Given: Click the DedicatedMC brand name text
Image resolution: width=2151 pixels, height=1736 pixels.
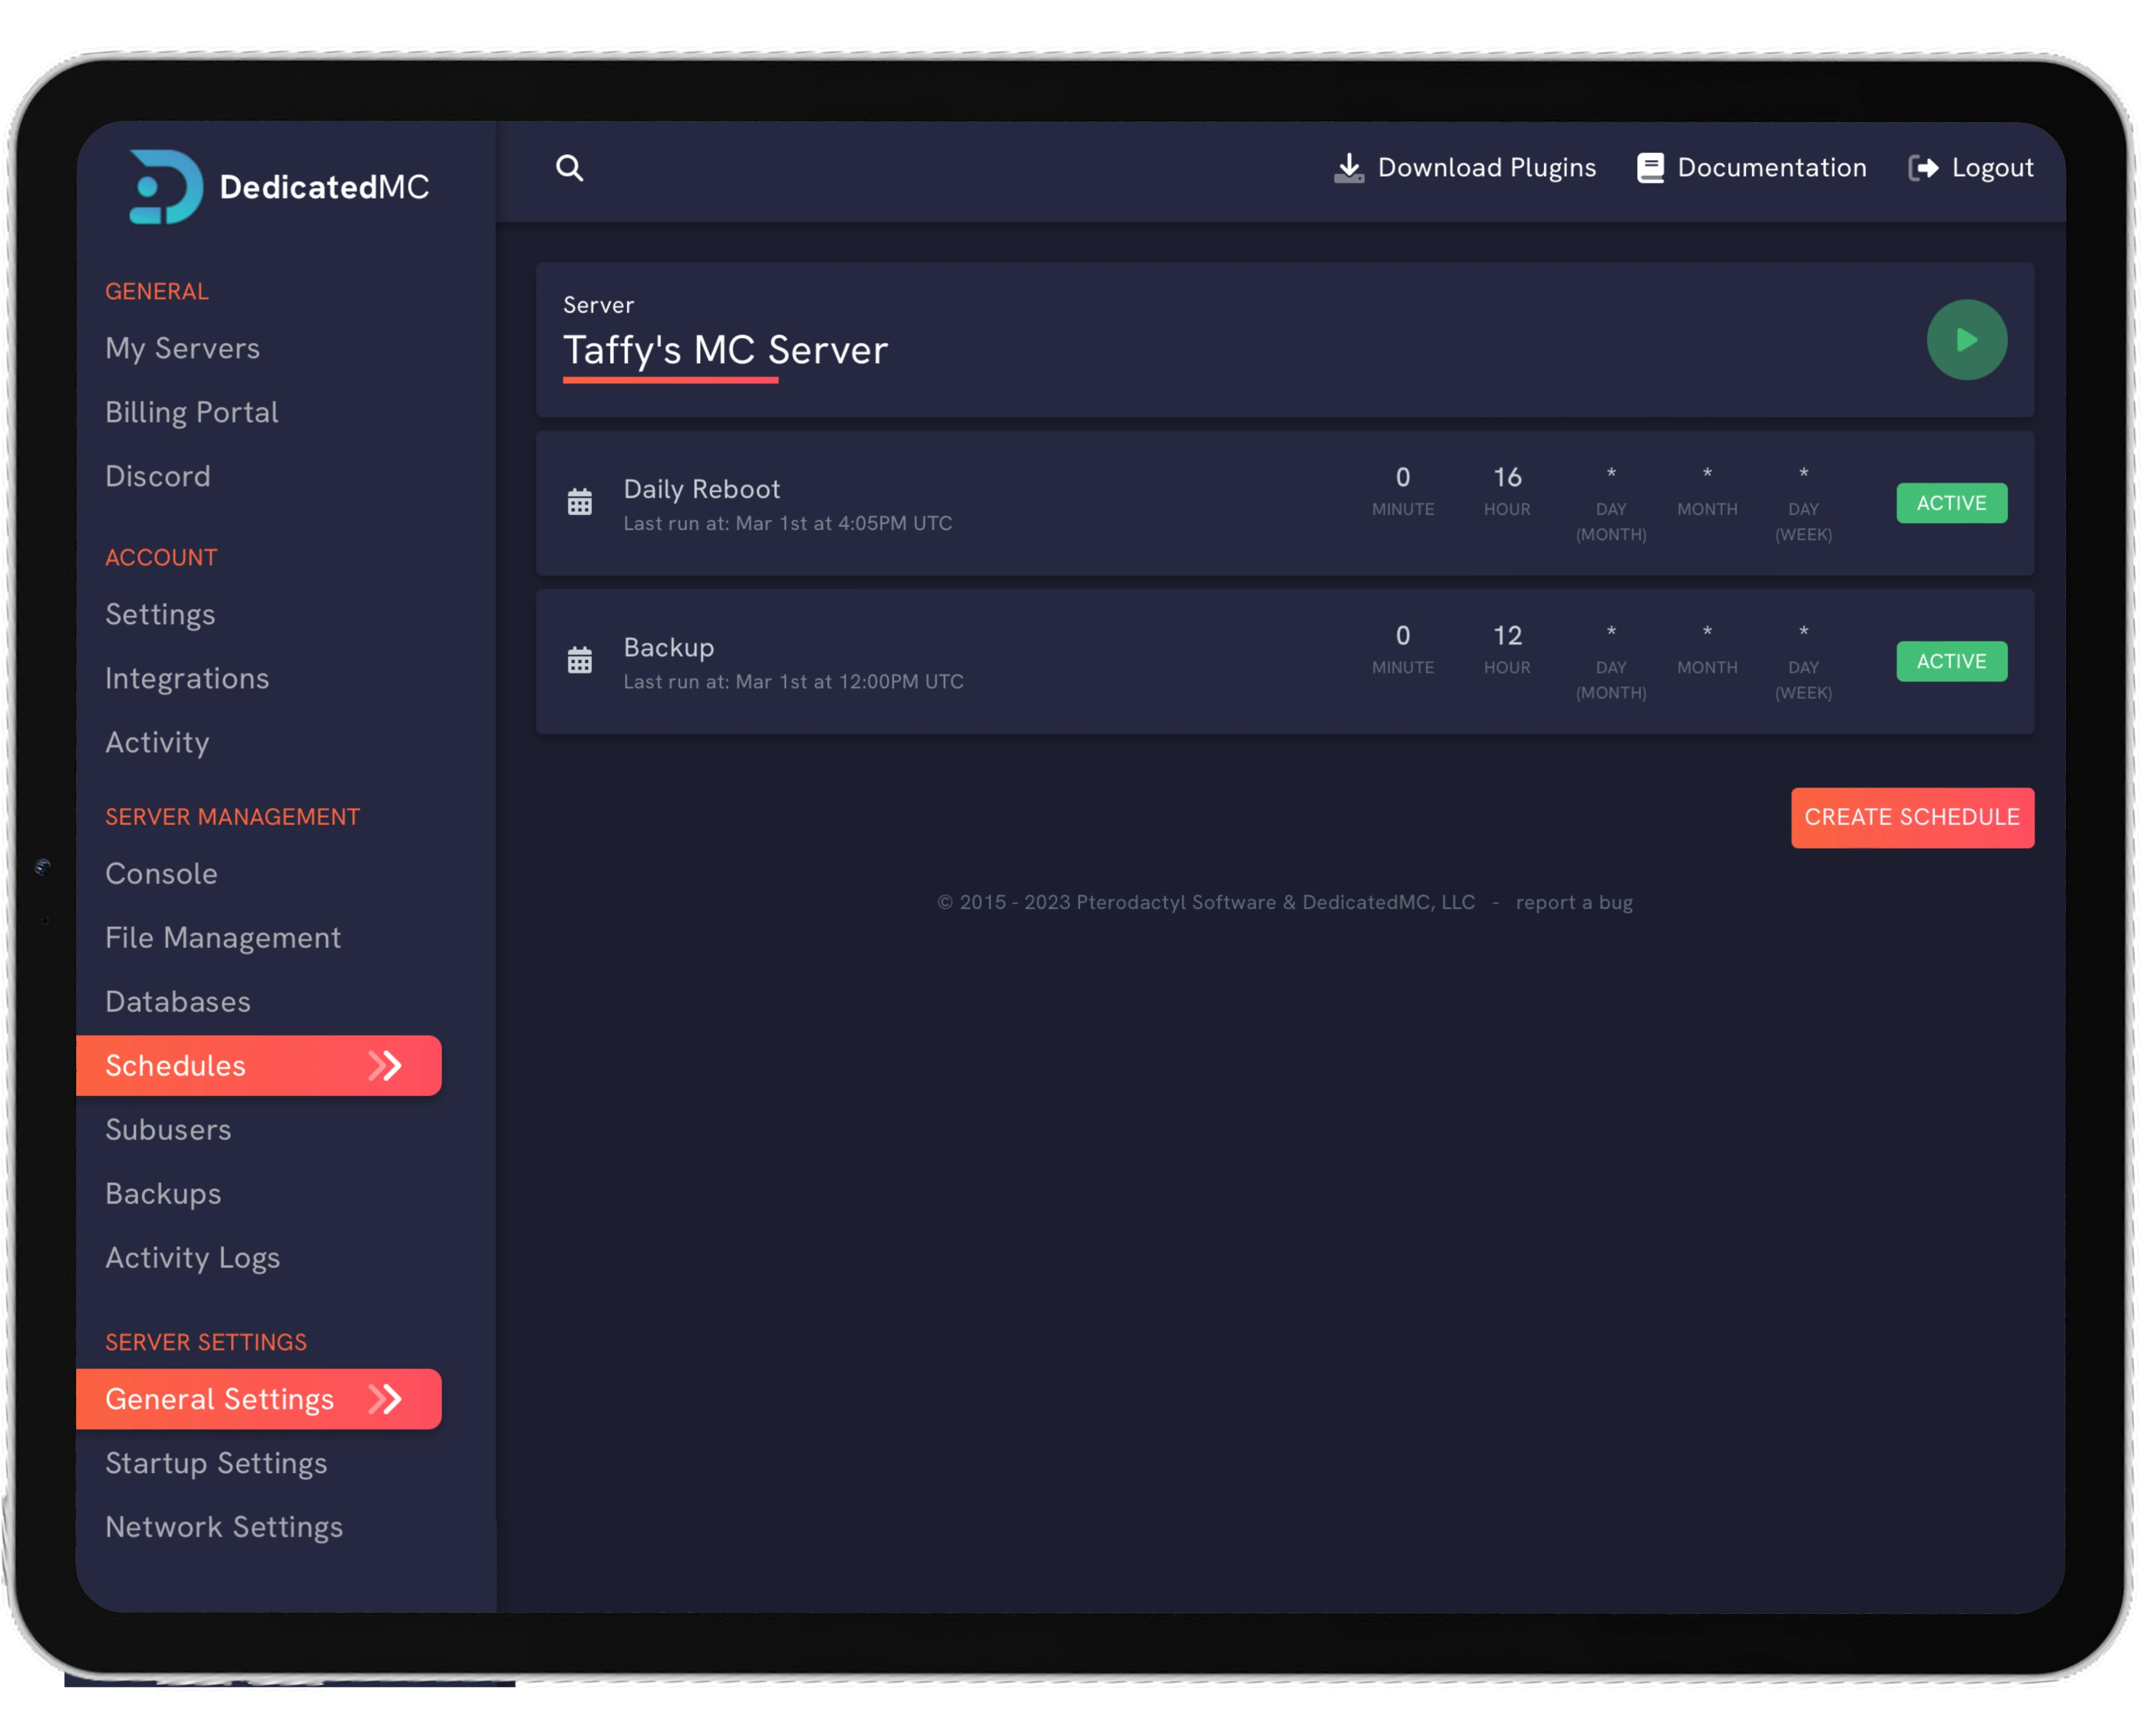Looking at the screenshot, I should tap(324, 186).
